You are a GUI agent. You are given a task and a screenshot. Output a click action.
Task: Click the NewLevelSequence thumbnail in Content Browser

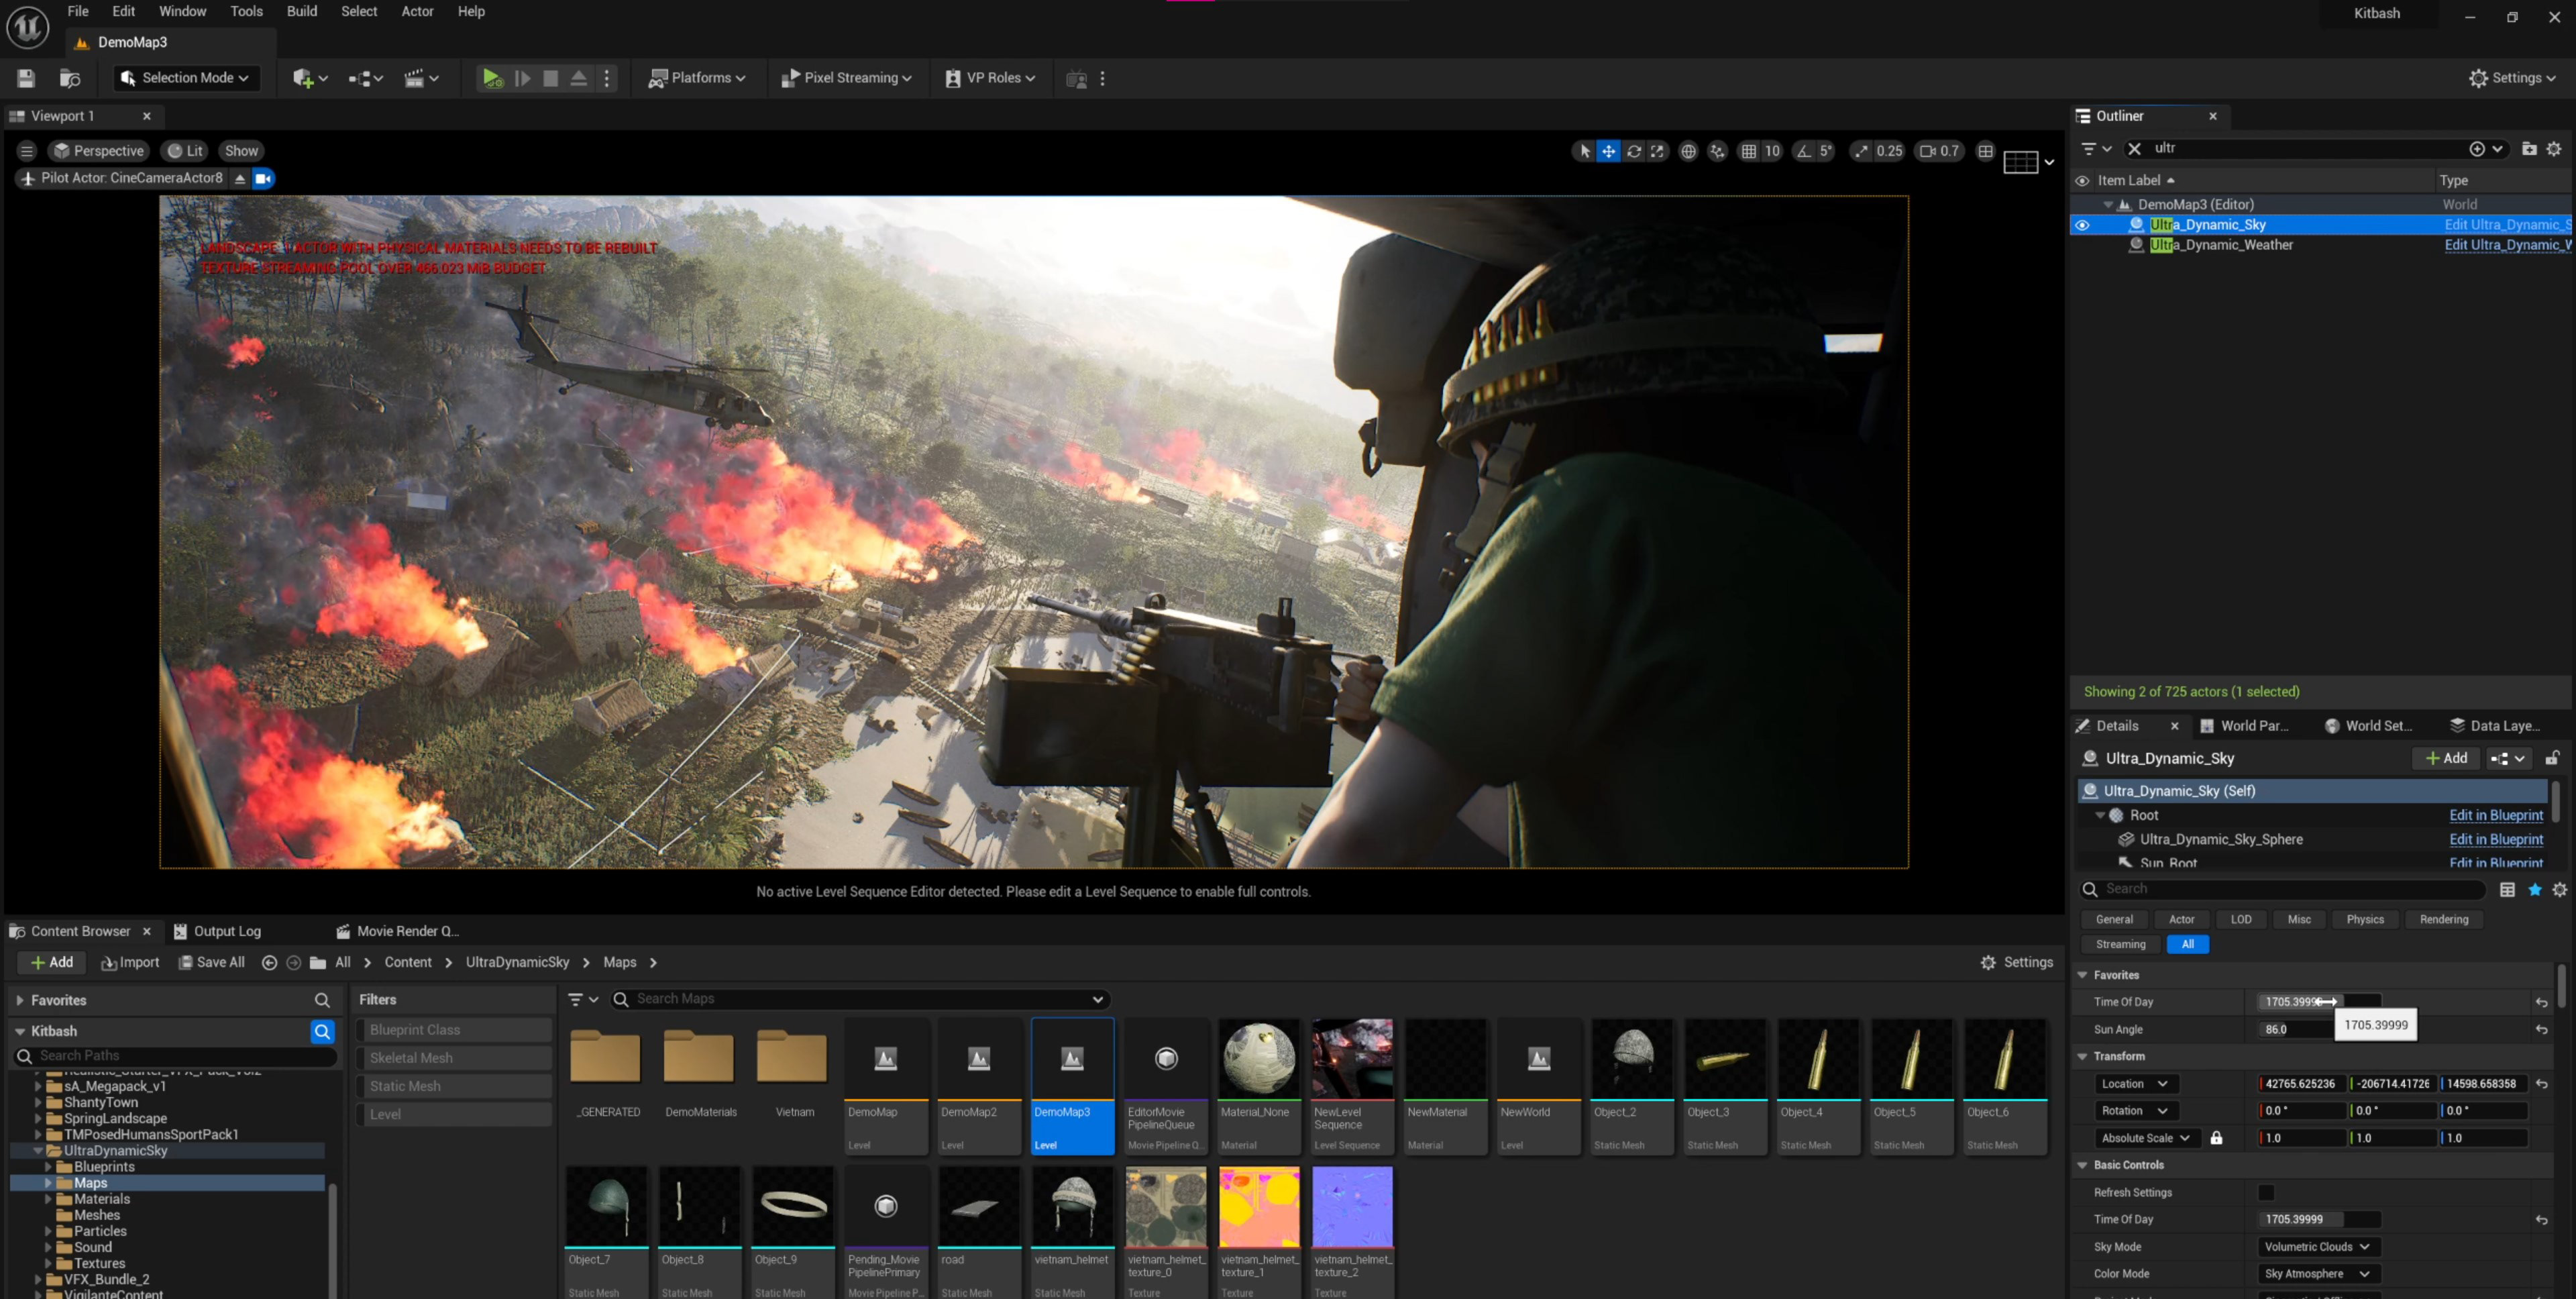pyautogui.click(x=1352, y=1059)
